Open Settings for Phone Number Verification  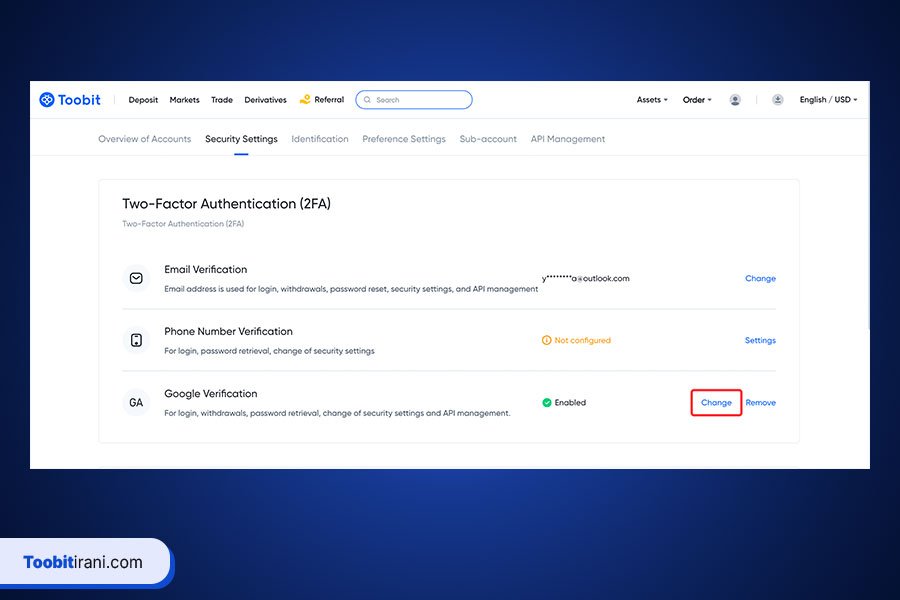(x=760, y=341)
